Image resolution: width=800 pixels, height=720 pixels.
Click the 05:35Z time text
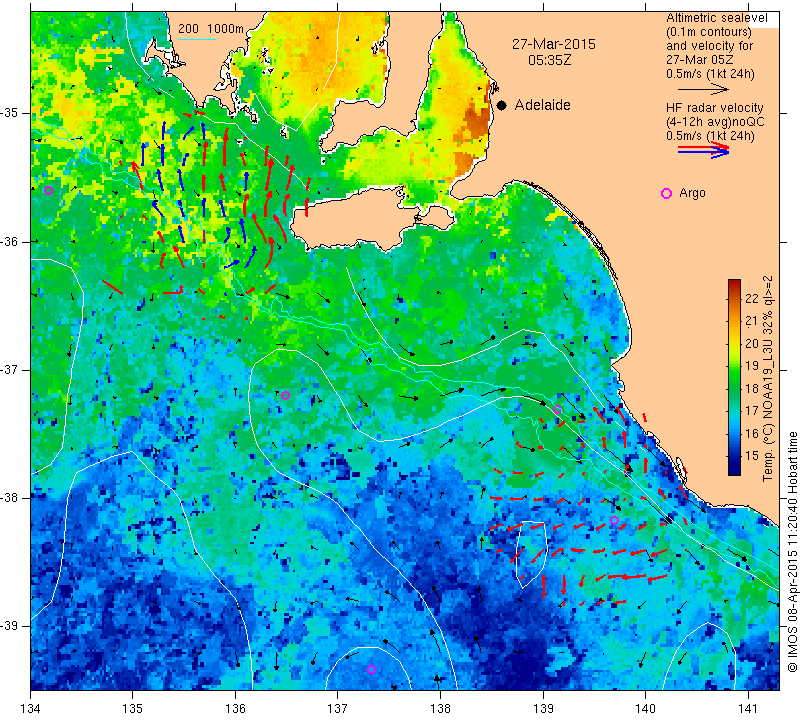pyautogui.click(x=549, y=60)
